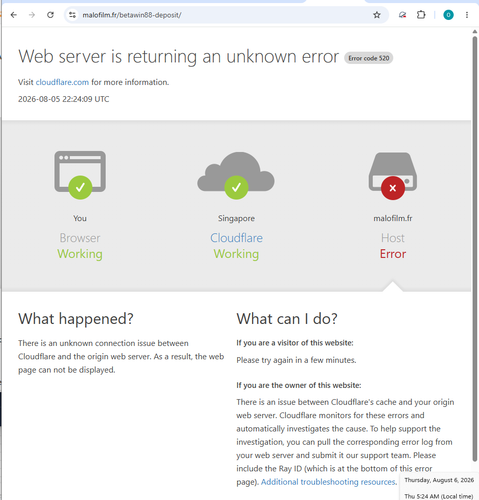Click the Cloudflare status link
The image size is (479, 500).
coord(236,238)
